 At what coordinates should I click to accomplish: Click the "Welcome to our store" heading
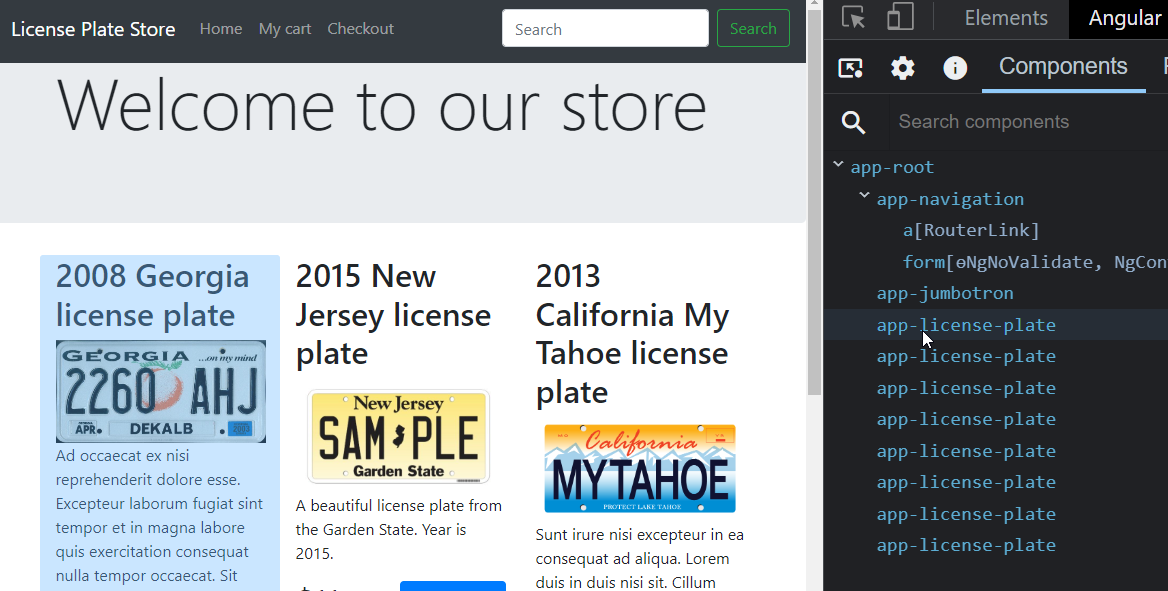pos(381,106)
